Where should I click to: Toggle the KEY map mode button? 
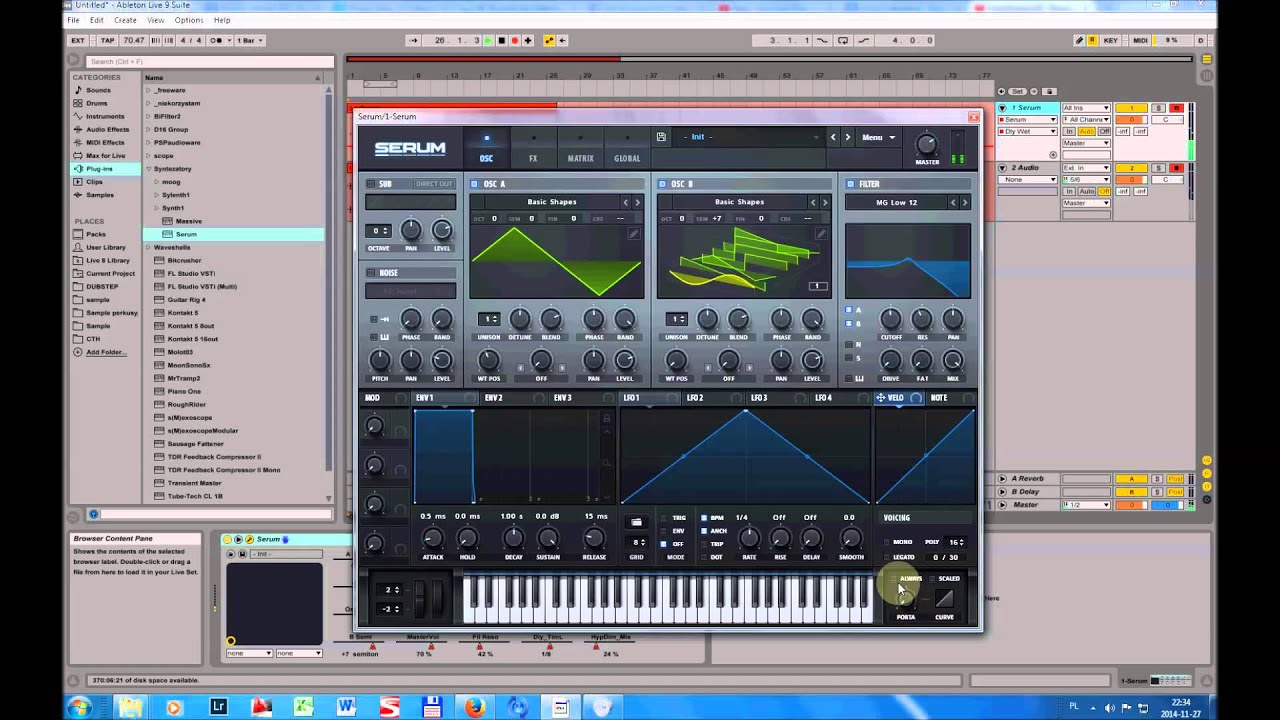(1111, 41)
